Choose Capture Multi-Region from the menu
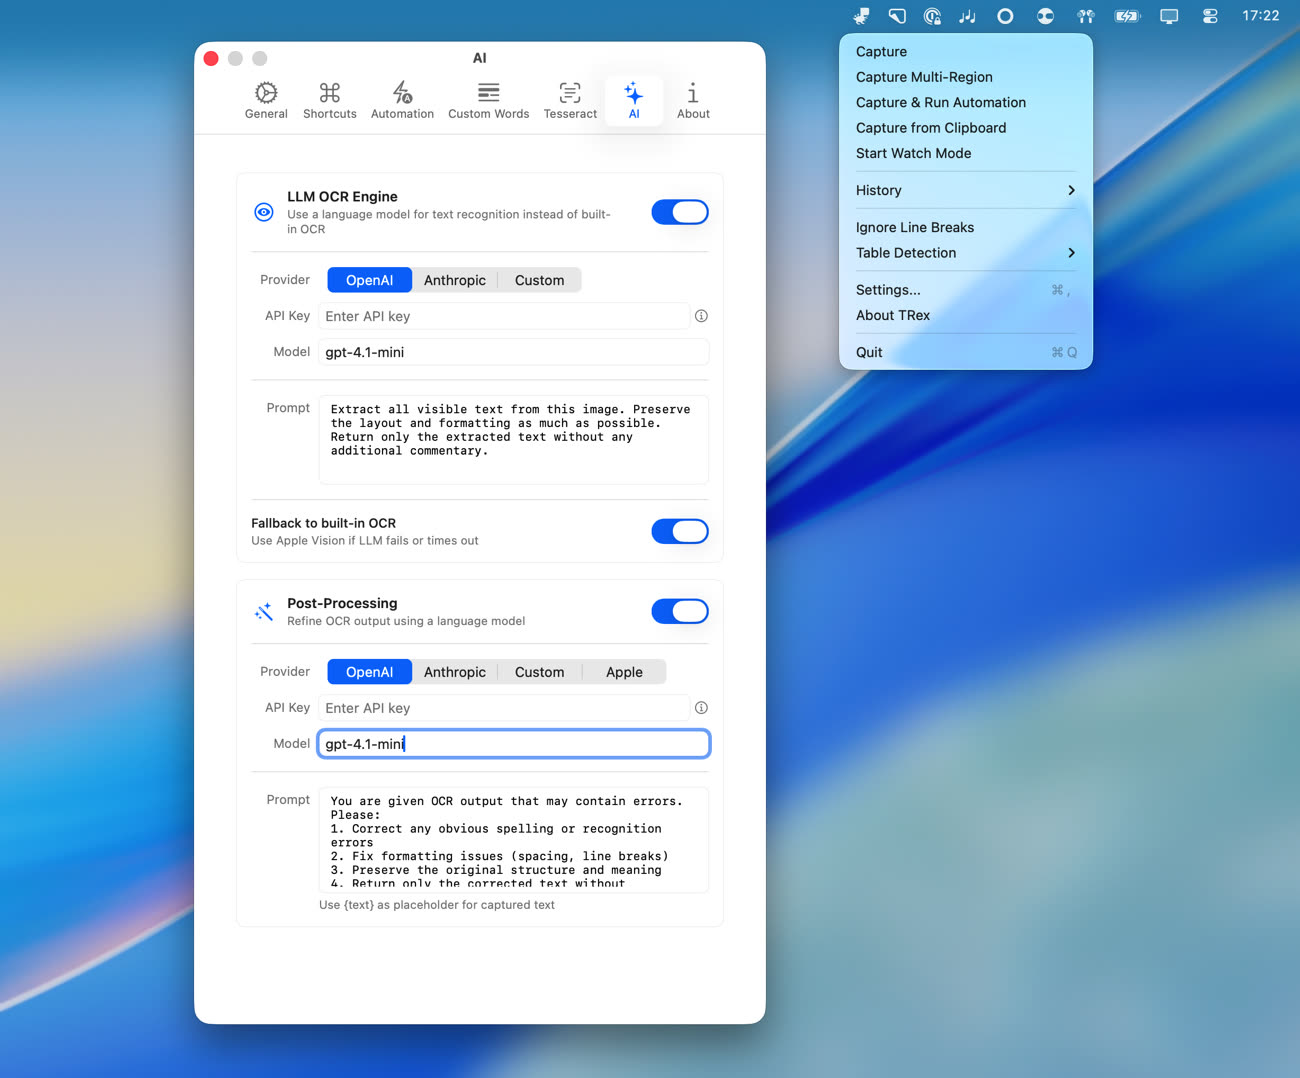This screenshot has width=1300, height=1078. point(924,77)
